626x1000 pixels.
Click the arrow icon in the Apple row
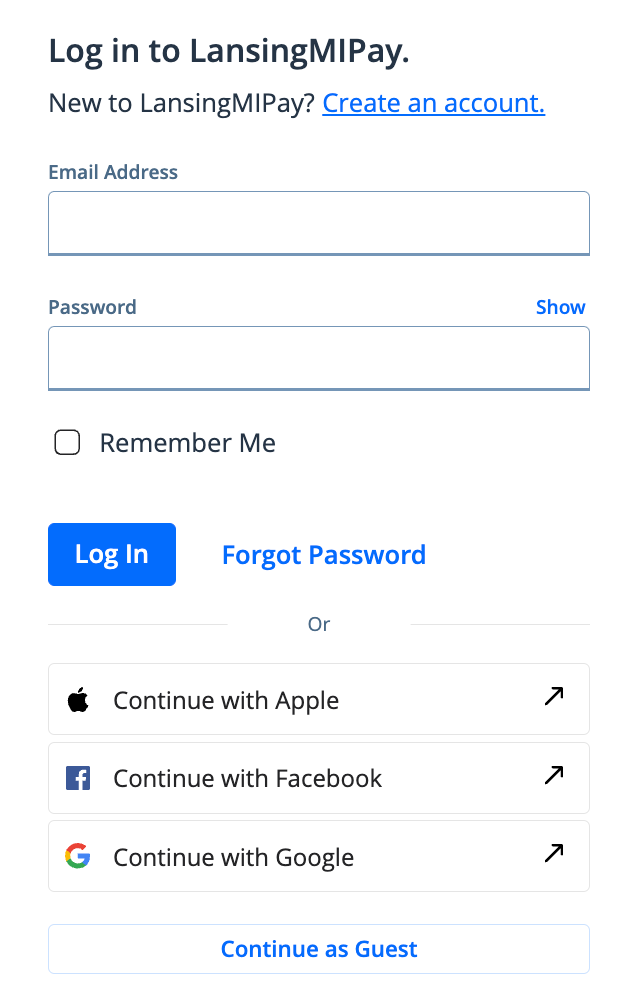pyautogui.click(x=554, y=697)
